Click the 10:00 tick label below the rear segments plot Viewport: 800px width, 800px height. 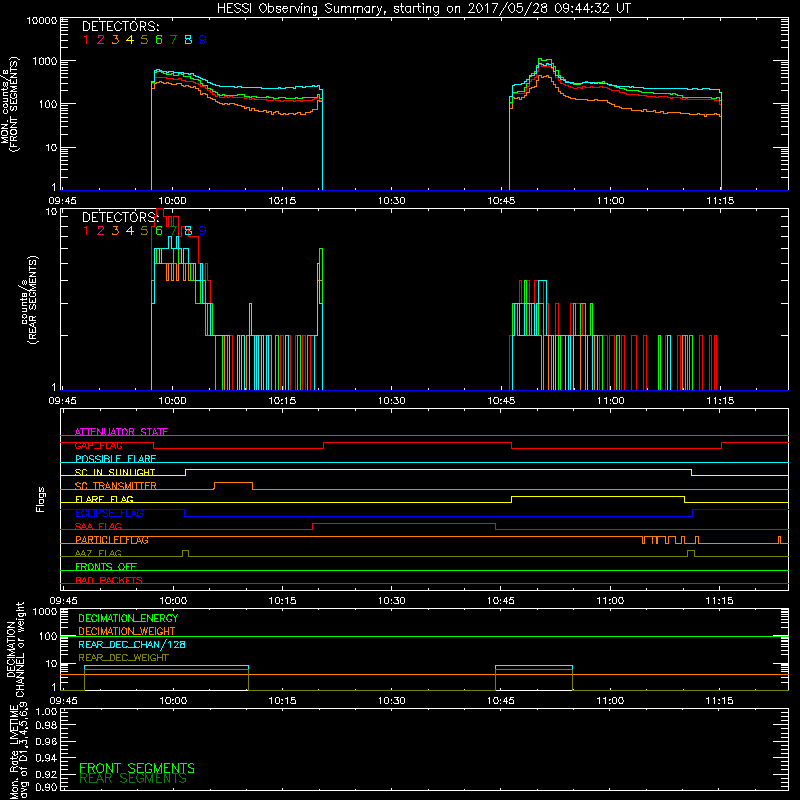point(172,401)
